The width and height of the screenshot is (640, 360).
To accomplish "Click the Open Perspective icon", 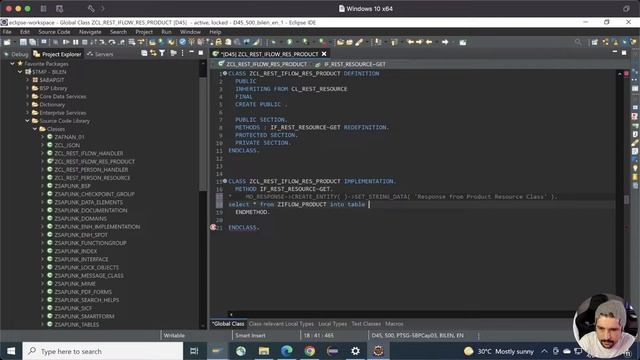I will click(595, 42).
